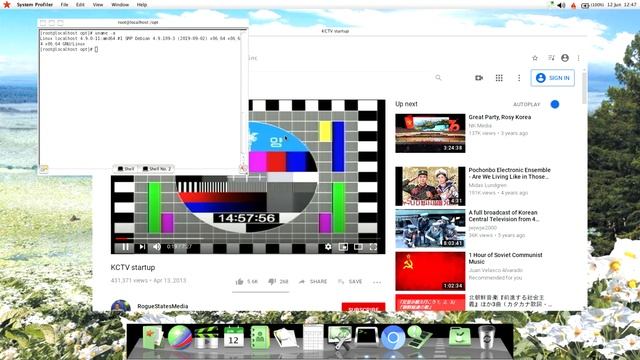Enter fullscreen on the video player

click(373, 247)
